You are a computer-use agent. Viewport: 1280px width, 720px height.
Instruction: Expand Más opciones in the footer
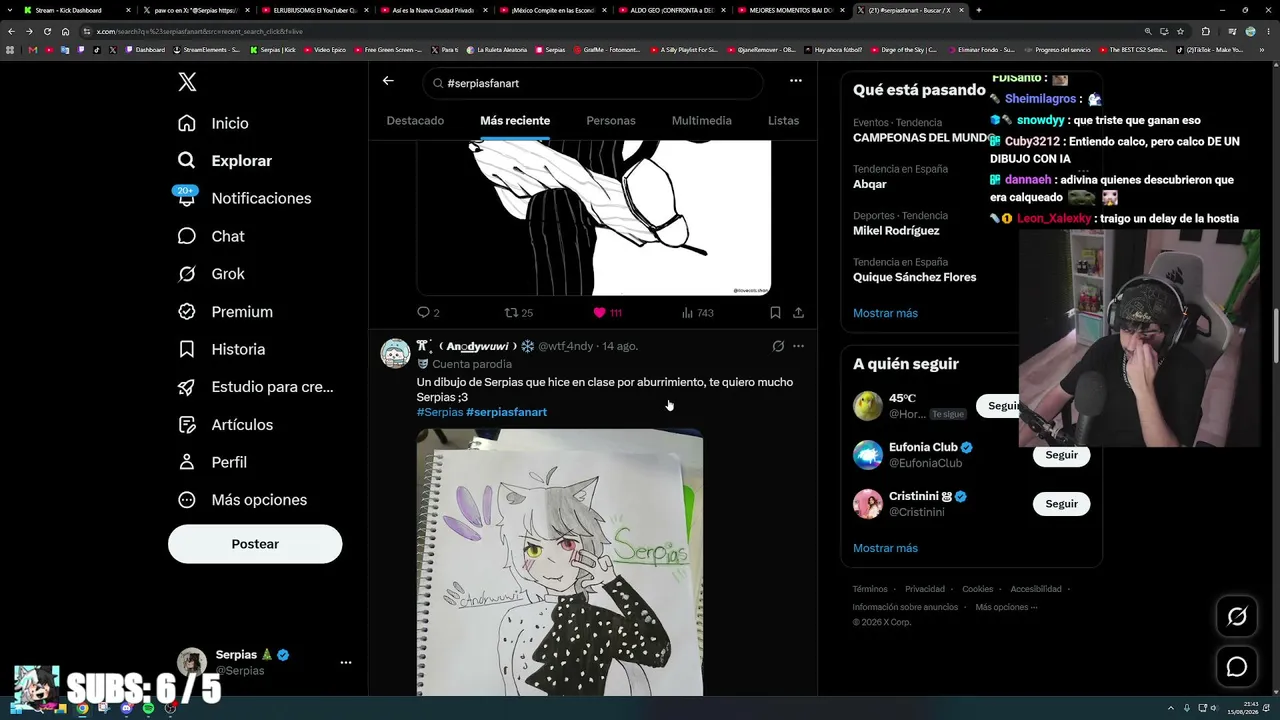1006,607
